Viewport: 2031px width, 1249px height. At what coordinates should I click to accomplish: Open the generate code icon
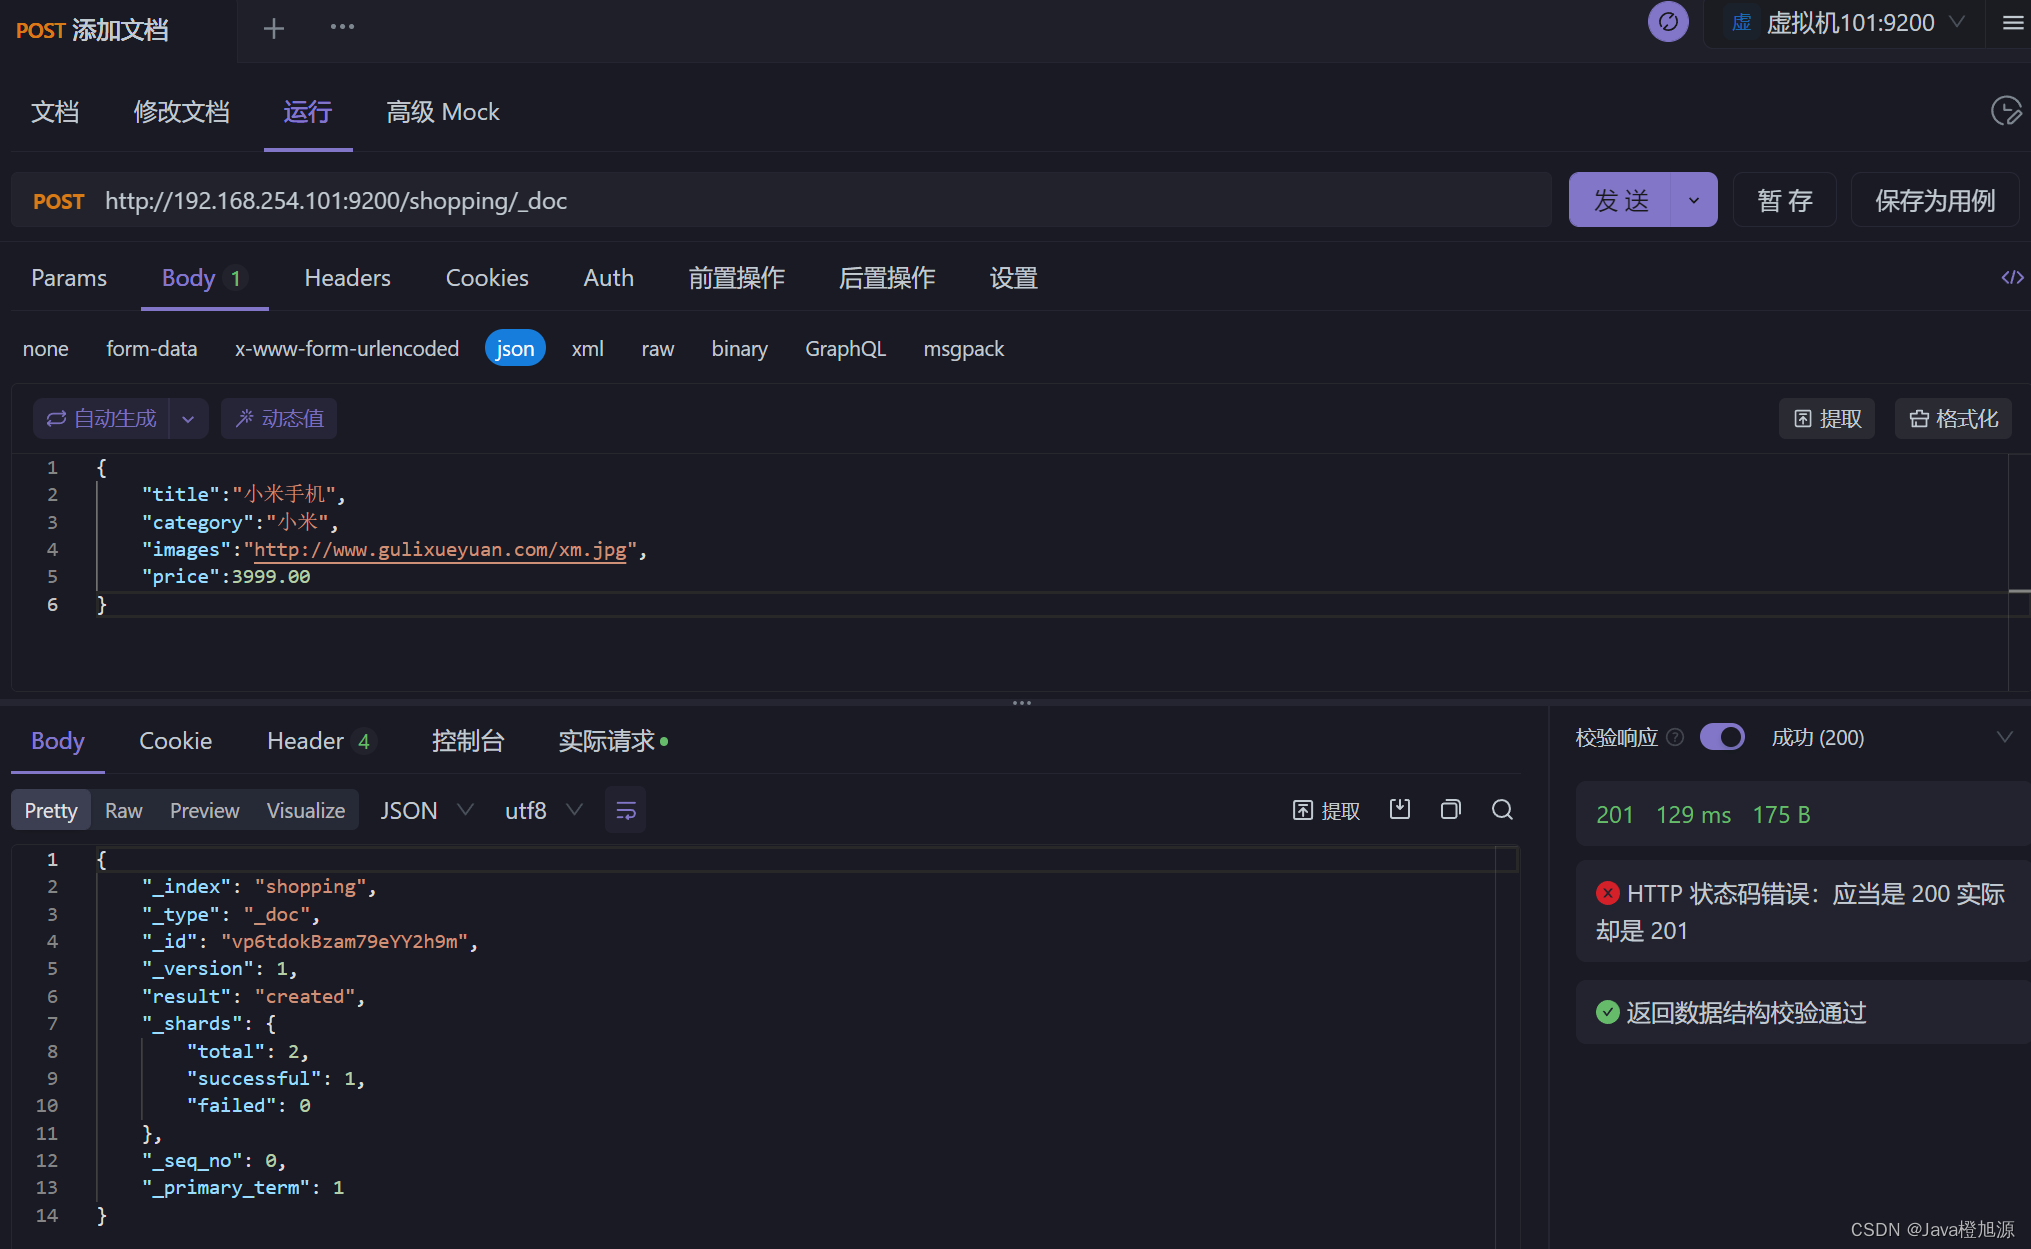2012,277
